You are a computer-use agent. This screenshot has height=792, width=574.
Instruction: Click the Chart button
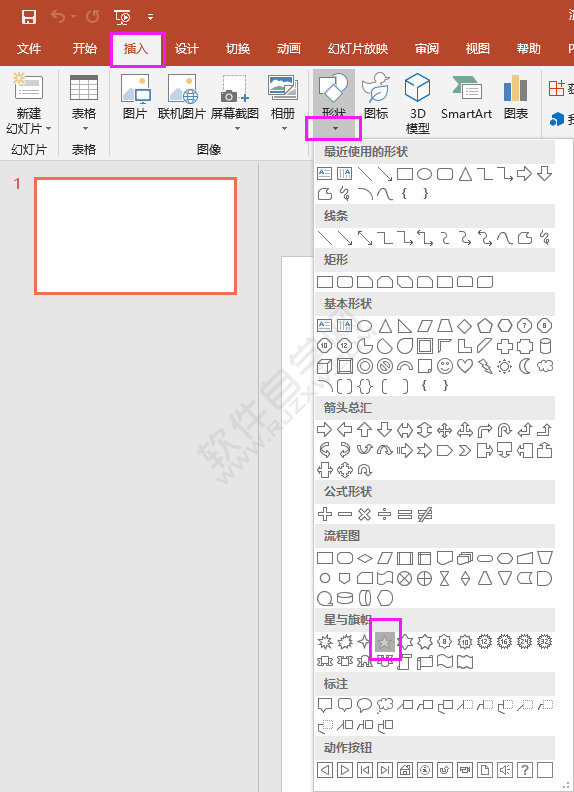click(515, 96)
